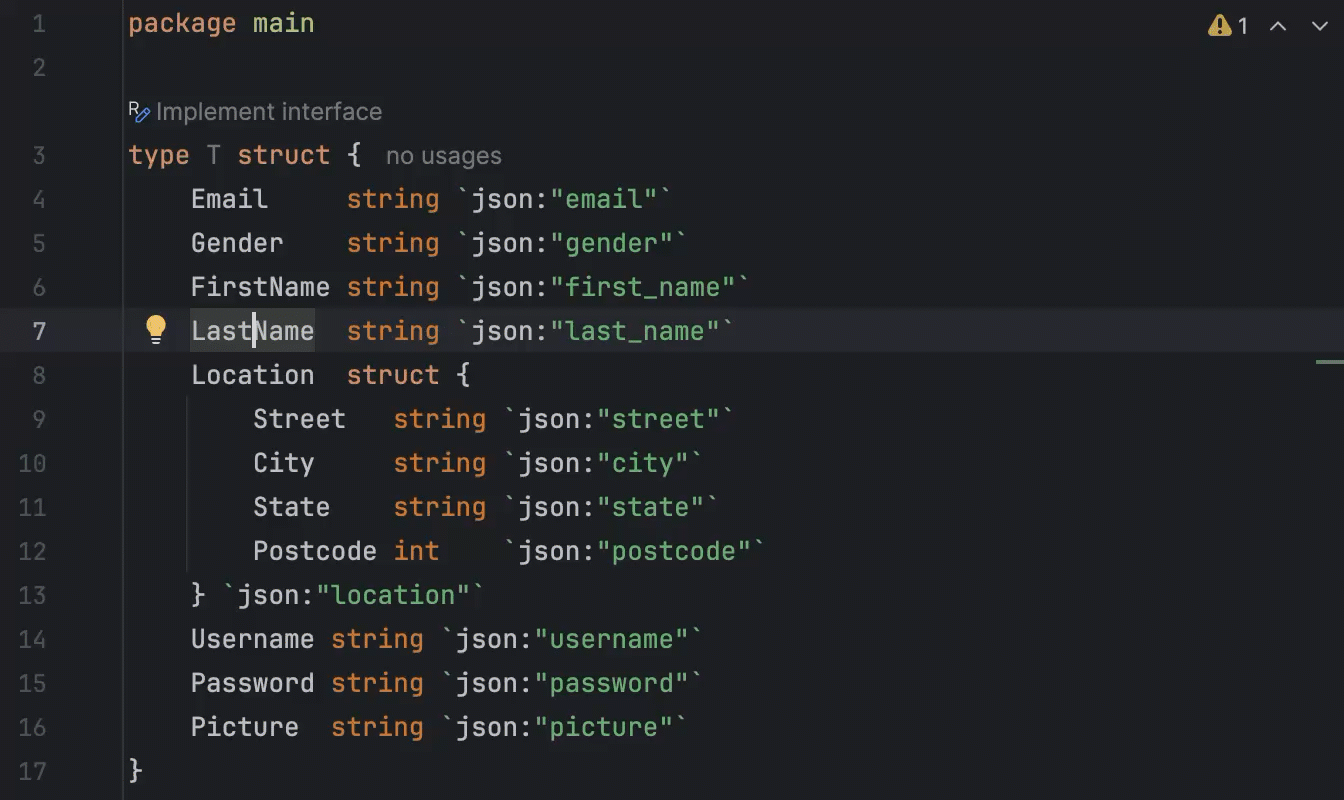Click the warning triangle inspection icon
This screenshot has height=800, width=1344.
point(1219,26)
